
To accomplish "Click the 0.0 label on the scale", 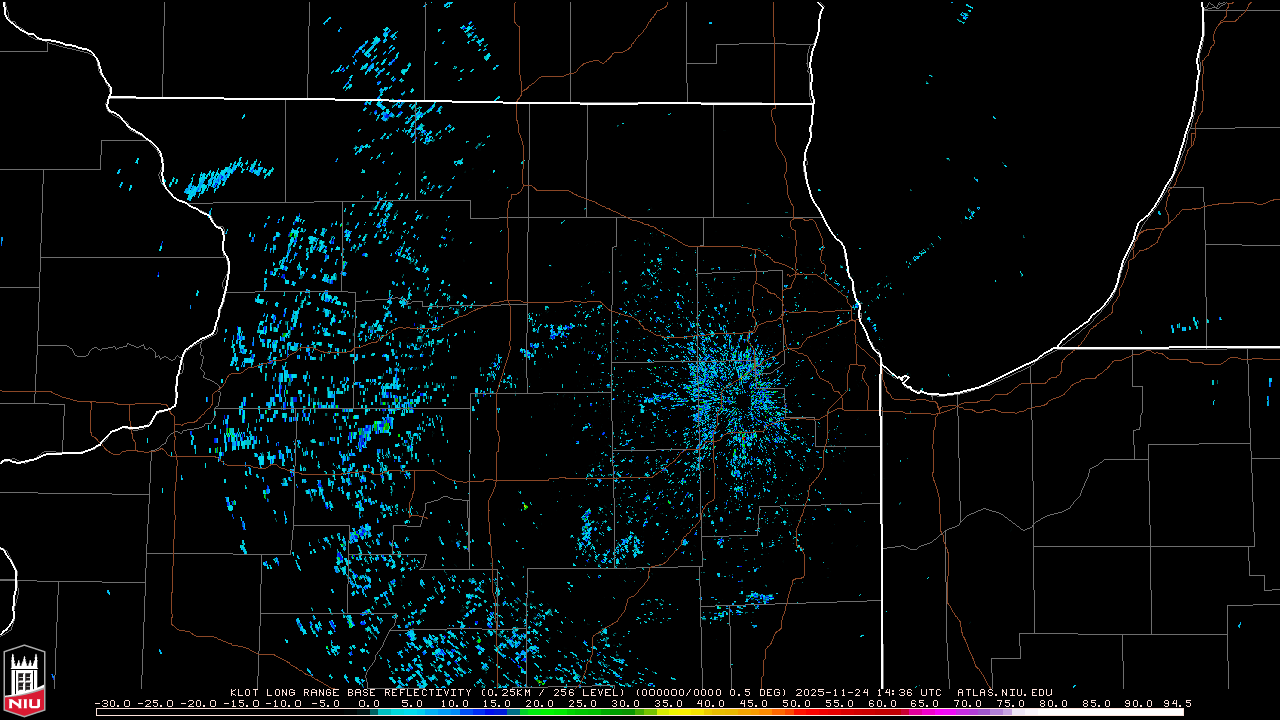I will [x=369, y=703].
